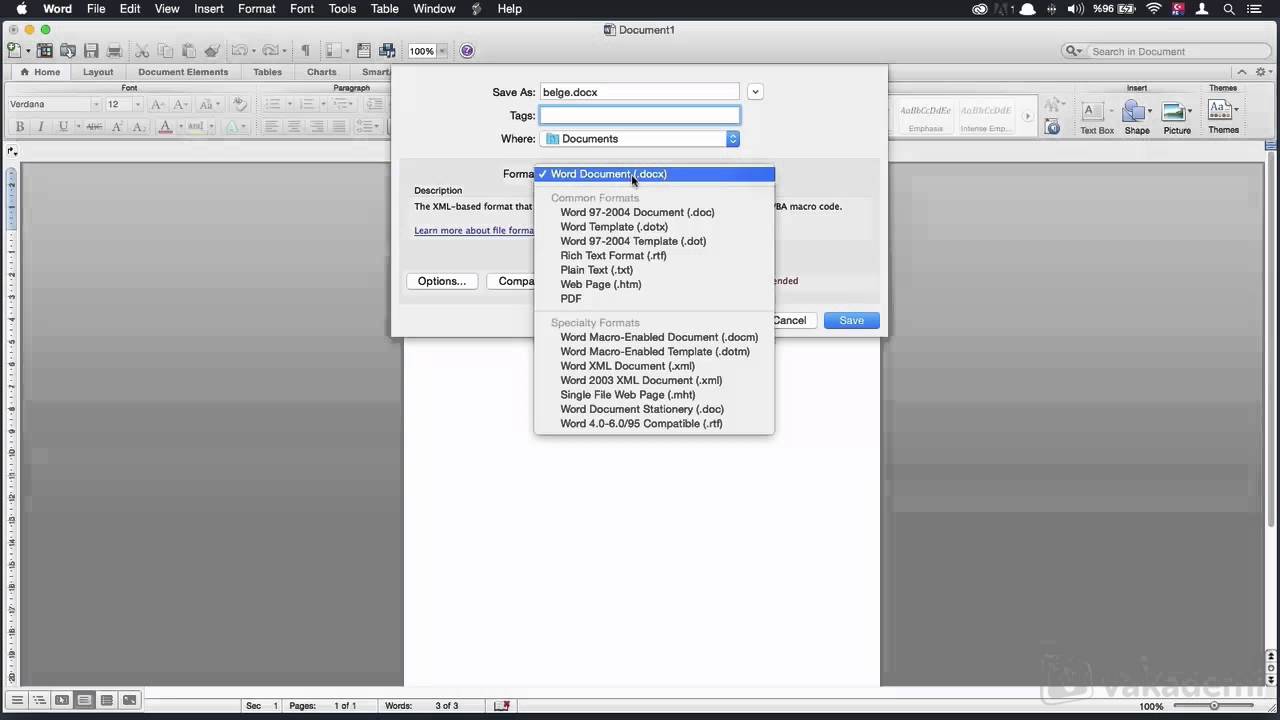Switch to Draft view in status bar
The image size is (1280, 720).
click(x=17, y=701)
